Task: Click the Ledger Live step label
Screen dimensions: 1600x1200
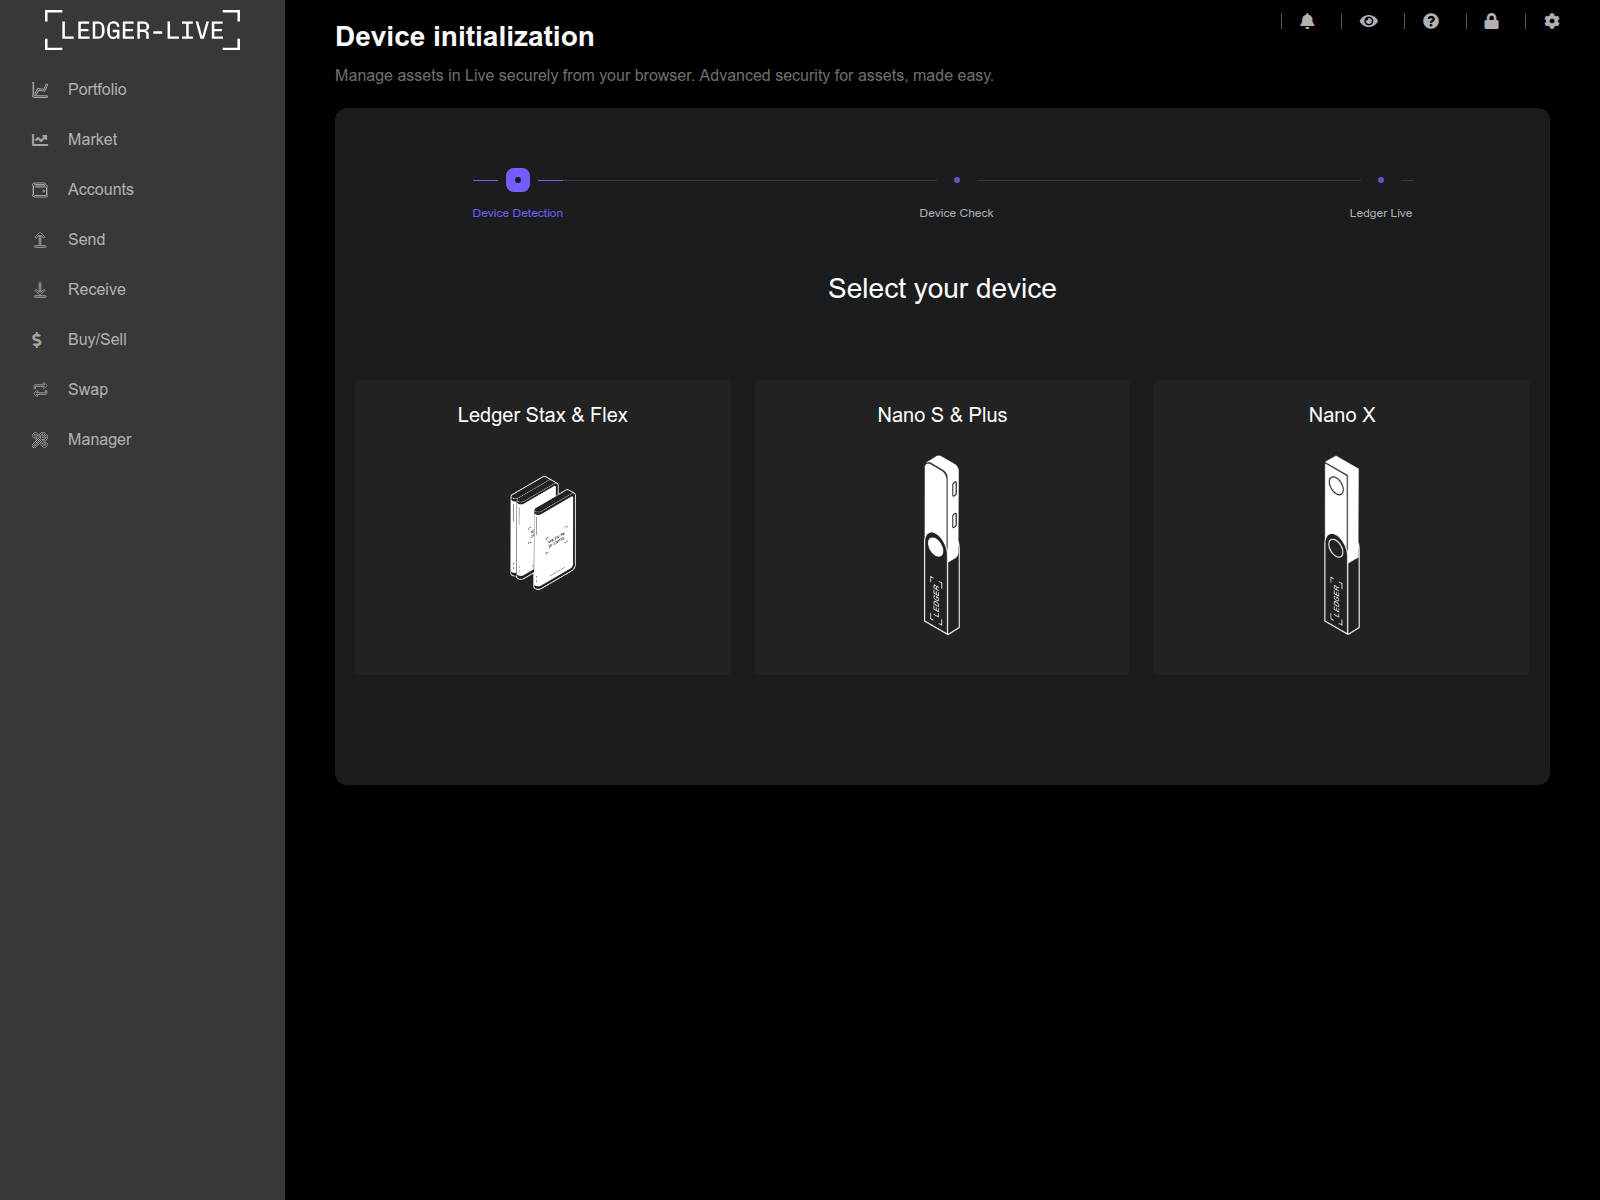Action: point(1381,213)
